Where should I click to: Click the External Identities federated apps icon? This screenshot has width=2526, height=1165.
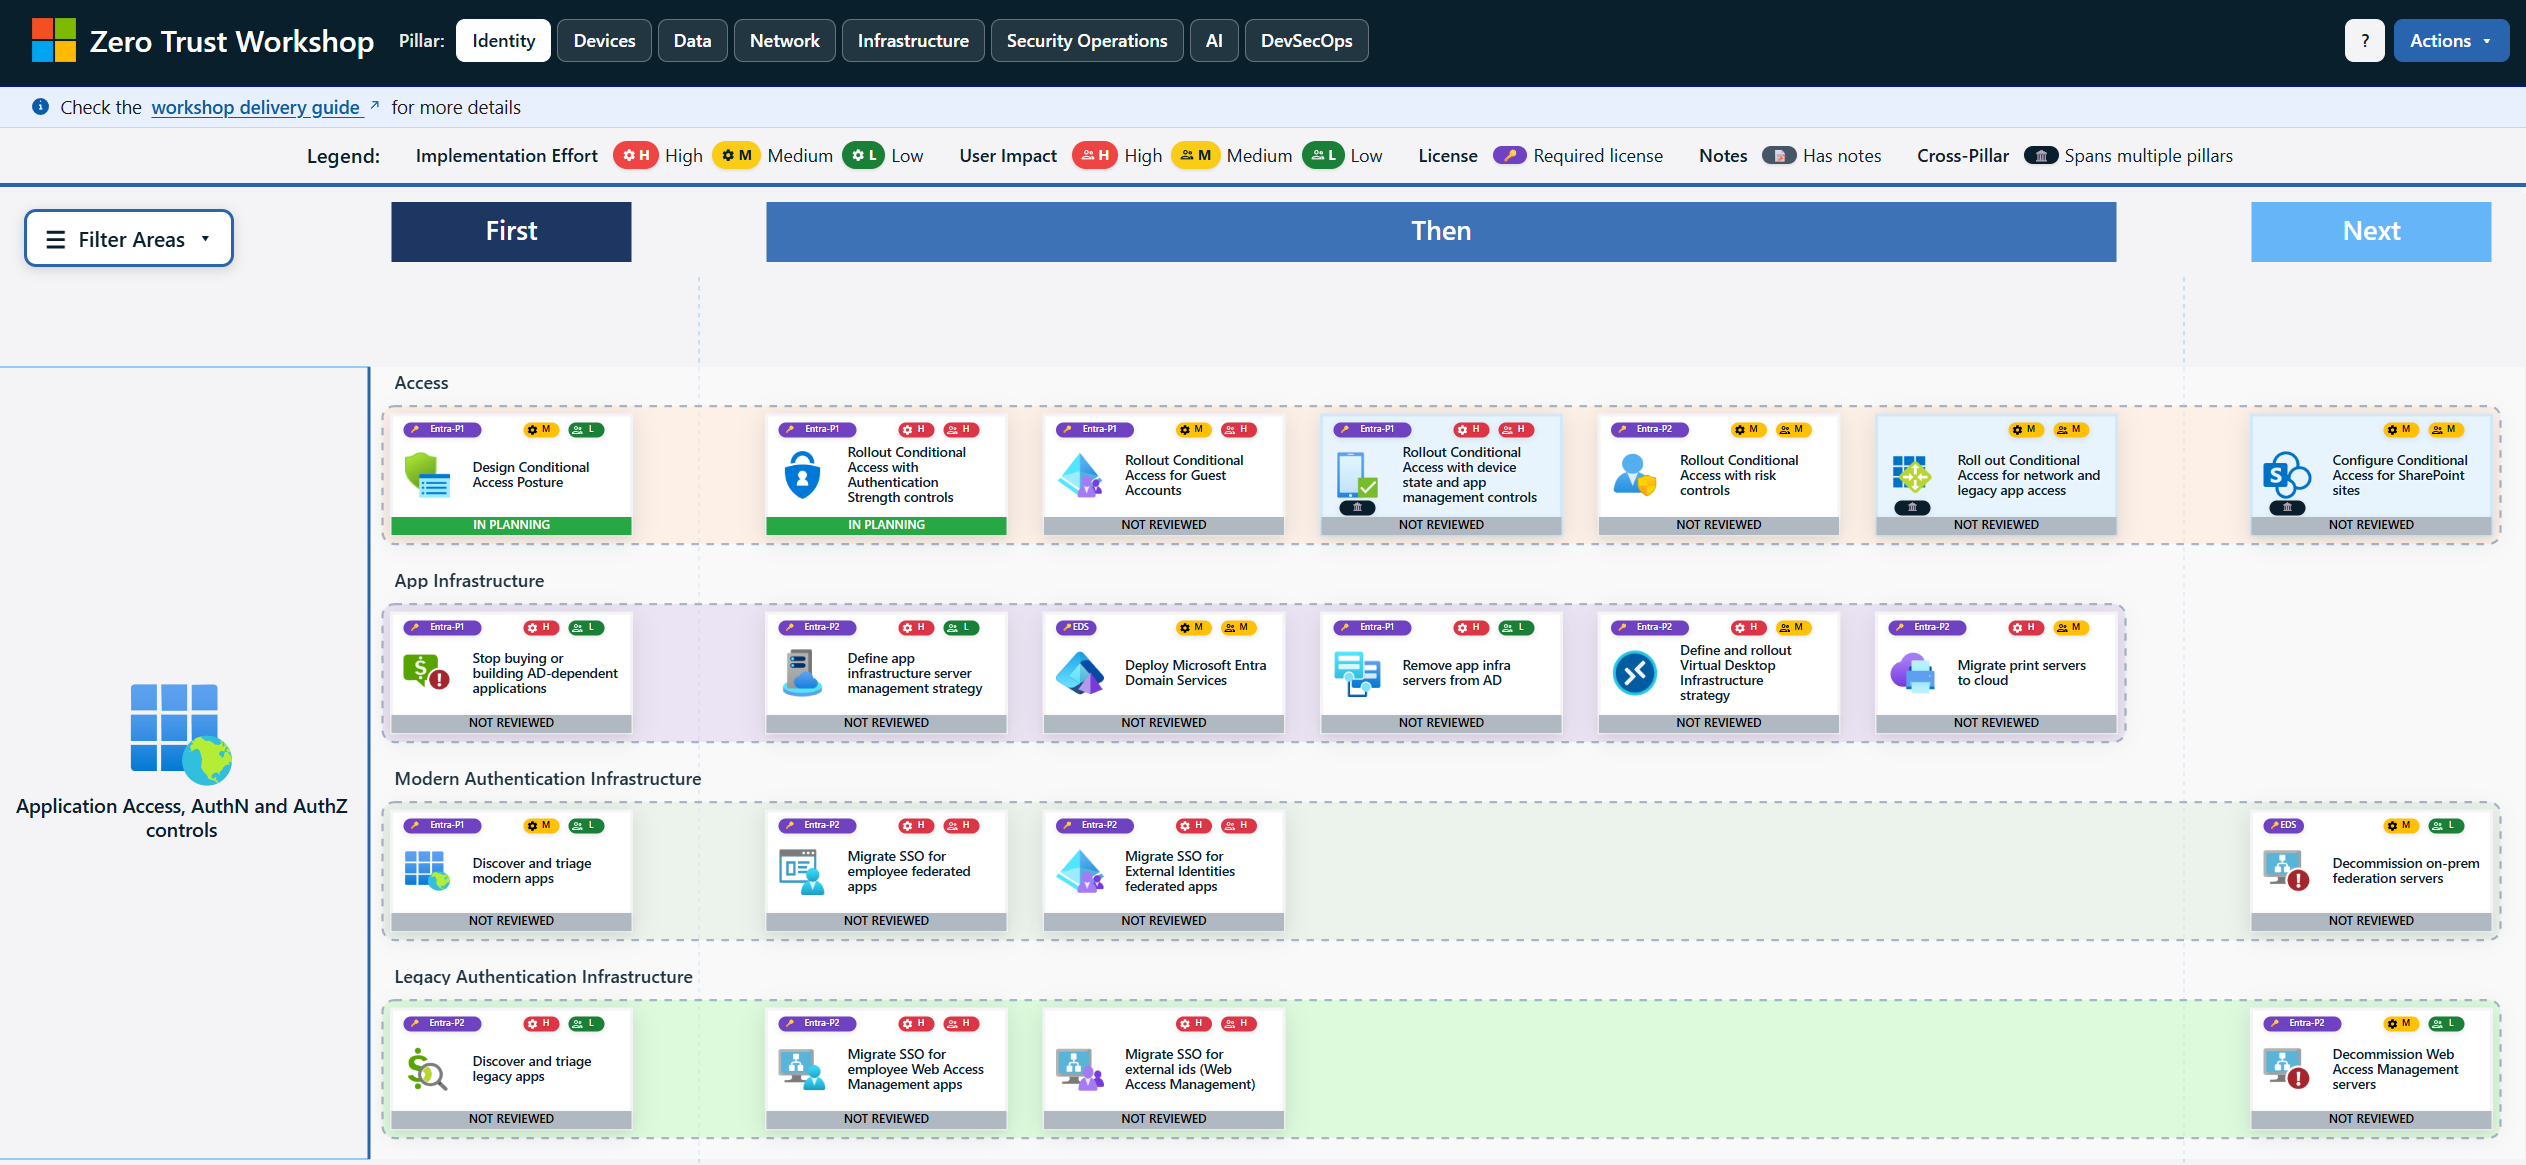coord(1080,871)
